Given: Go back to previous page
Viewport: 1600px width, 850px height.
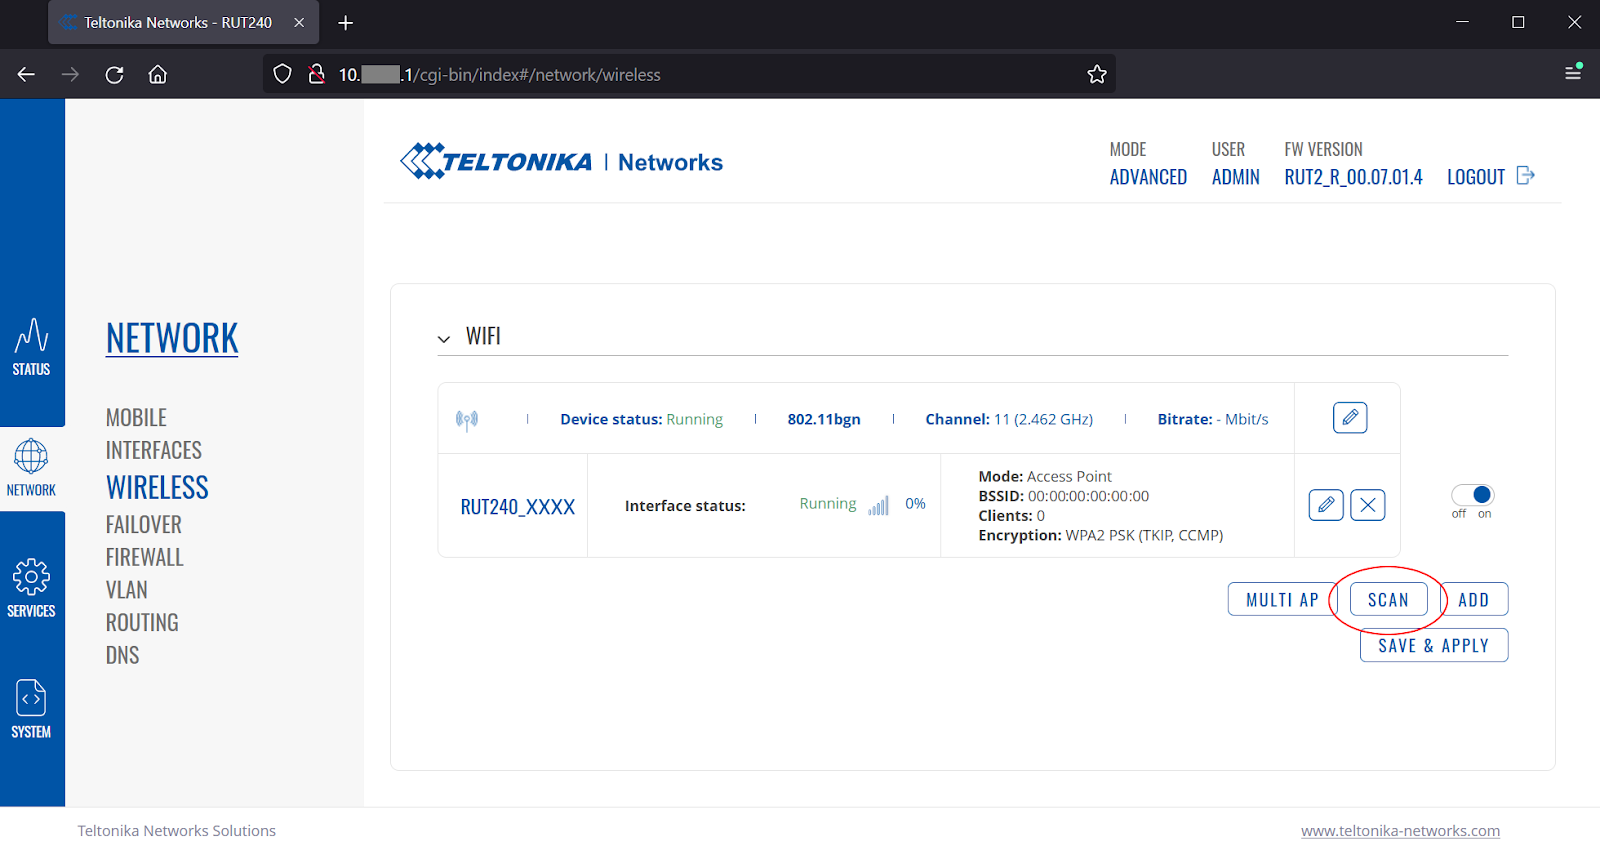Looking at the screenshot, I should pyautogui.click(x=27, y=74).
